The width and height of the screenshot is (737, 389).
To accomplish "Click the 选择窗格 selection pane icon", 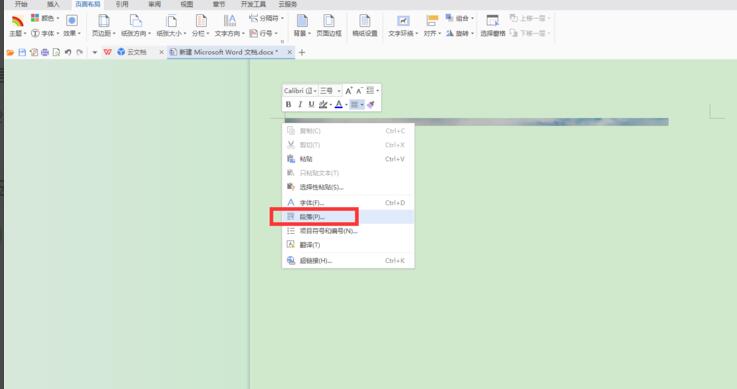I will (x=493, y=21).
